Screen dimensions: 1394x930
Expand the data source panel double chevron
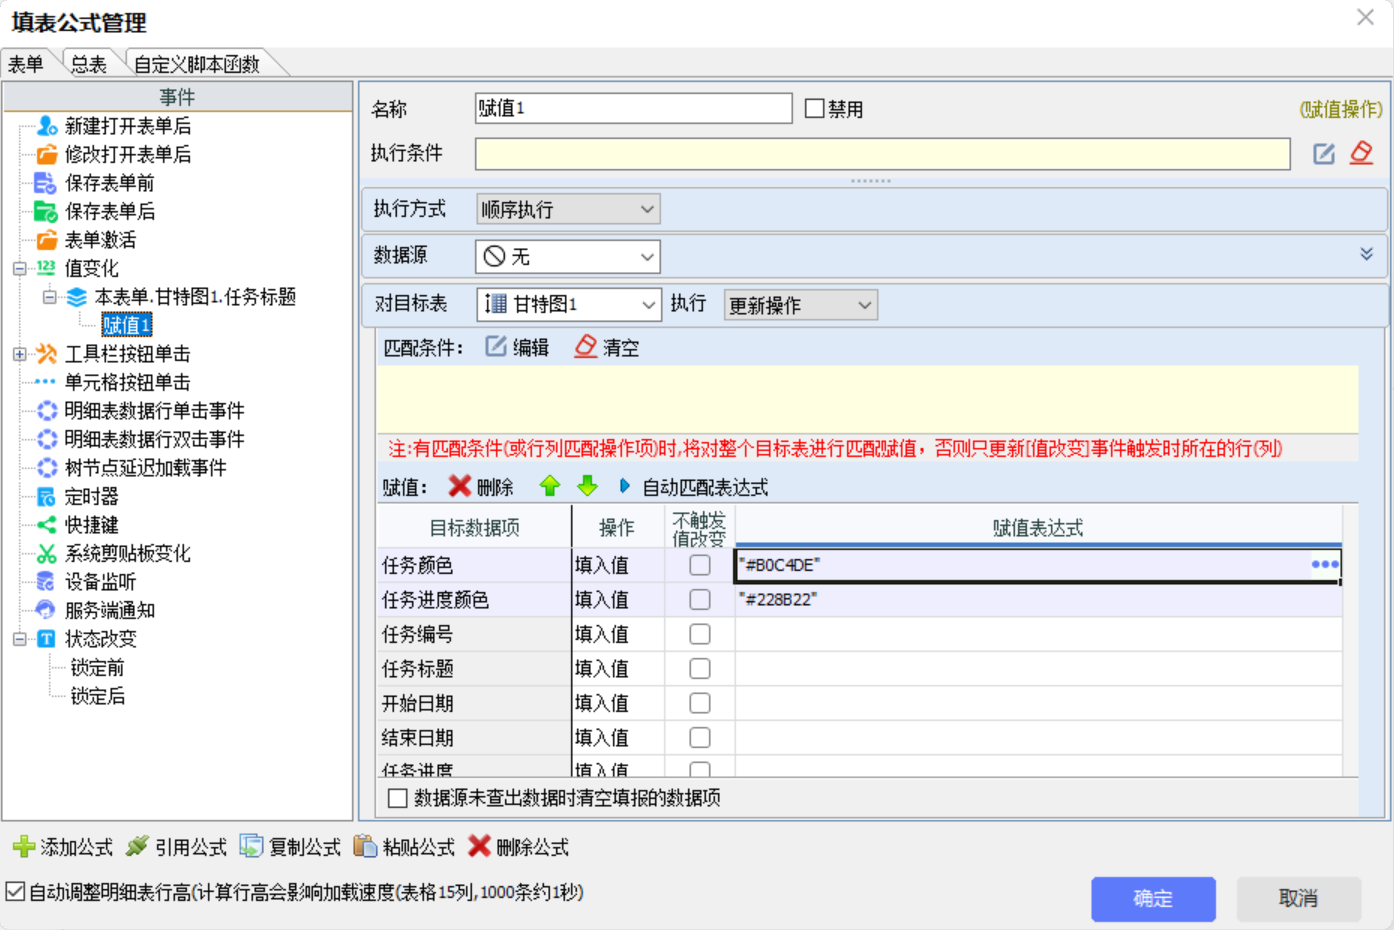click(1366, 254)
